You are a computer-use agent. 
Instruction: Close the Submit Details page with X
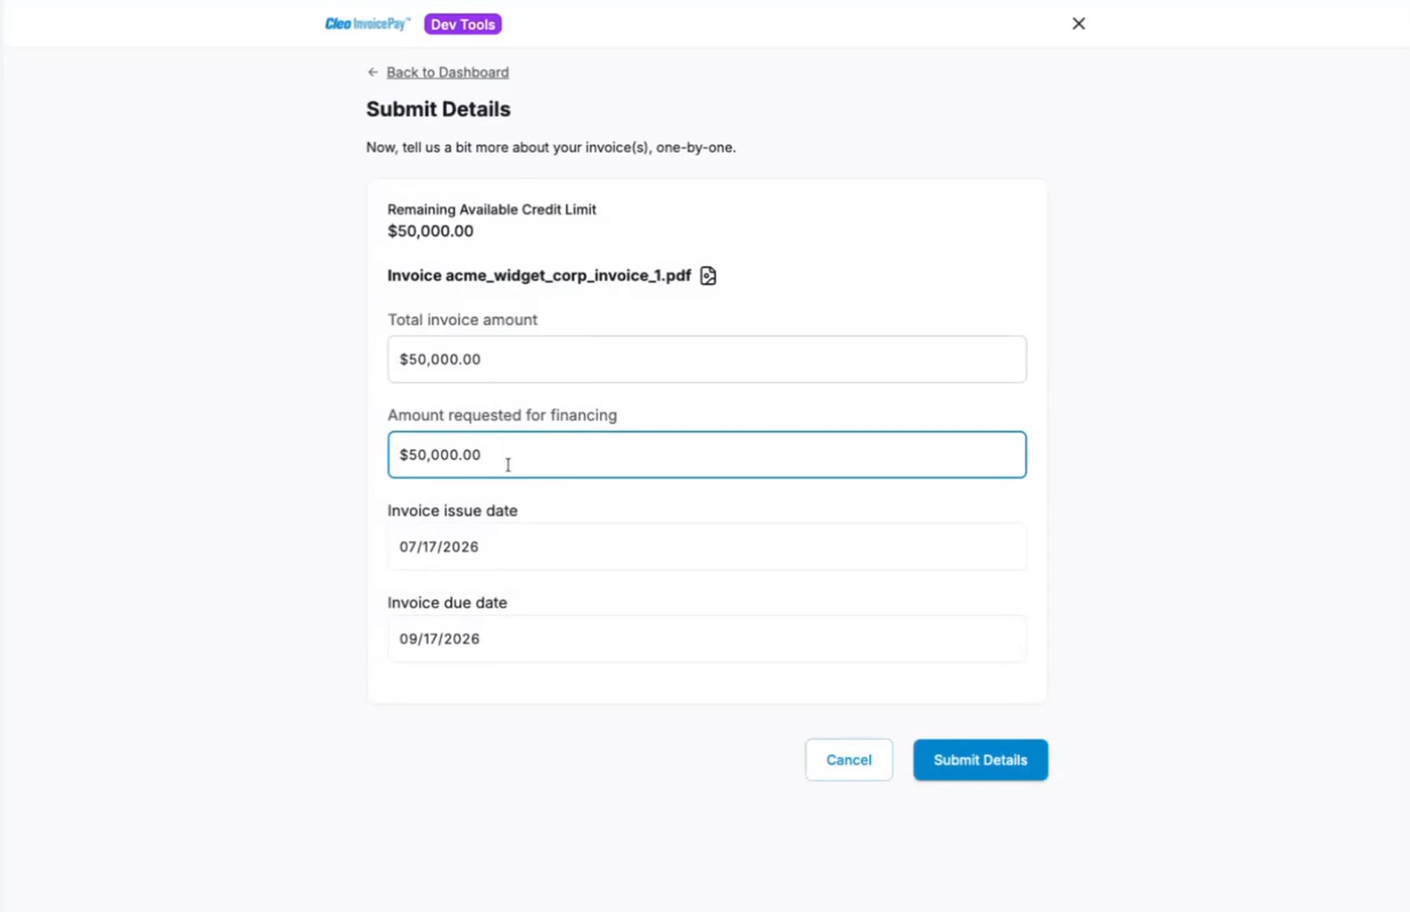1078,23
